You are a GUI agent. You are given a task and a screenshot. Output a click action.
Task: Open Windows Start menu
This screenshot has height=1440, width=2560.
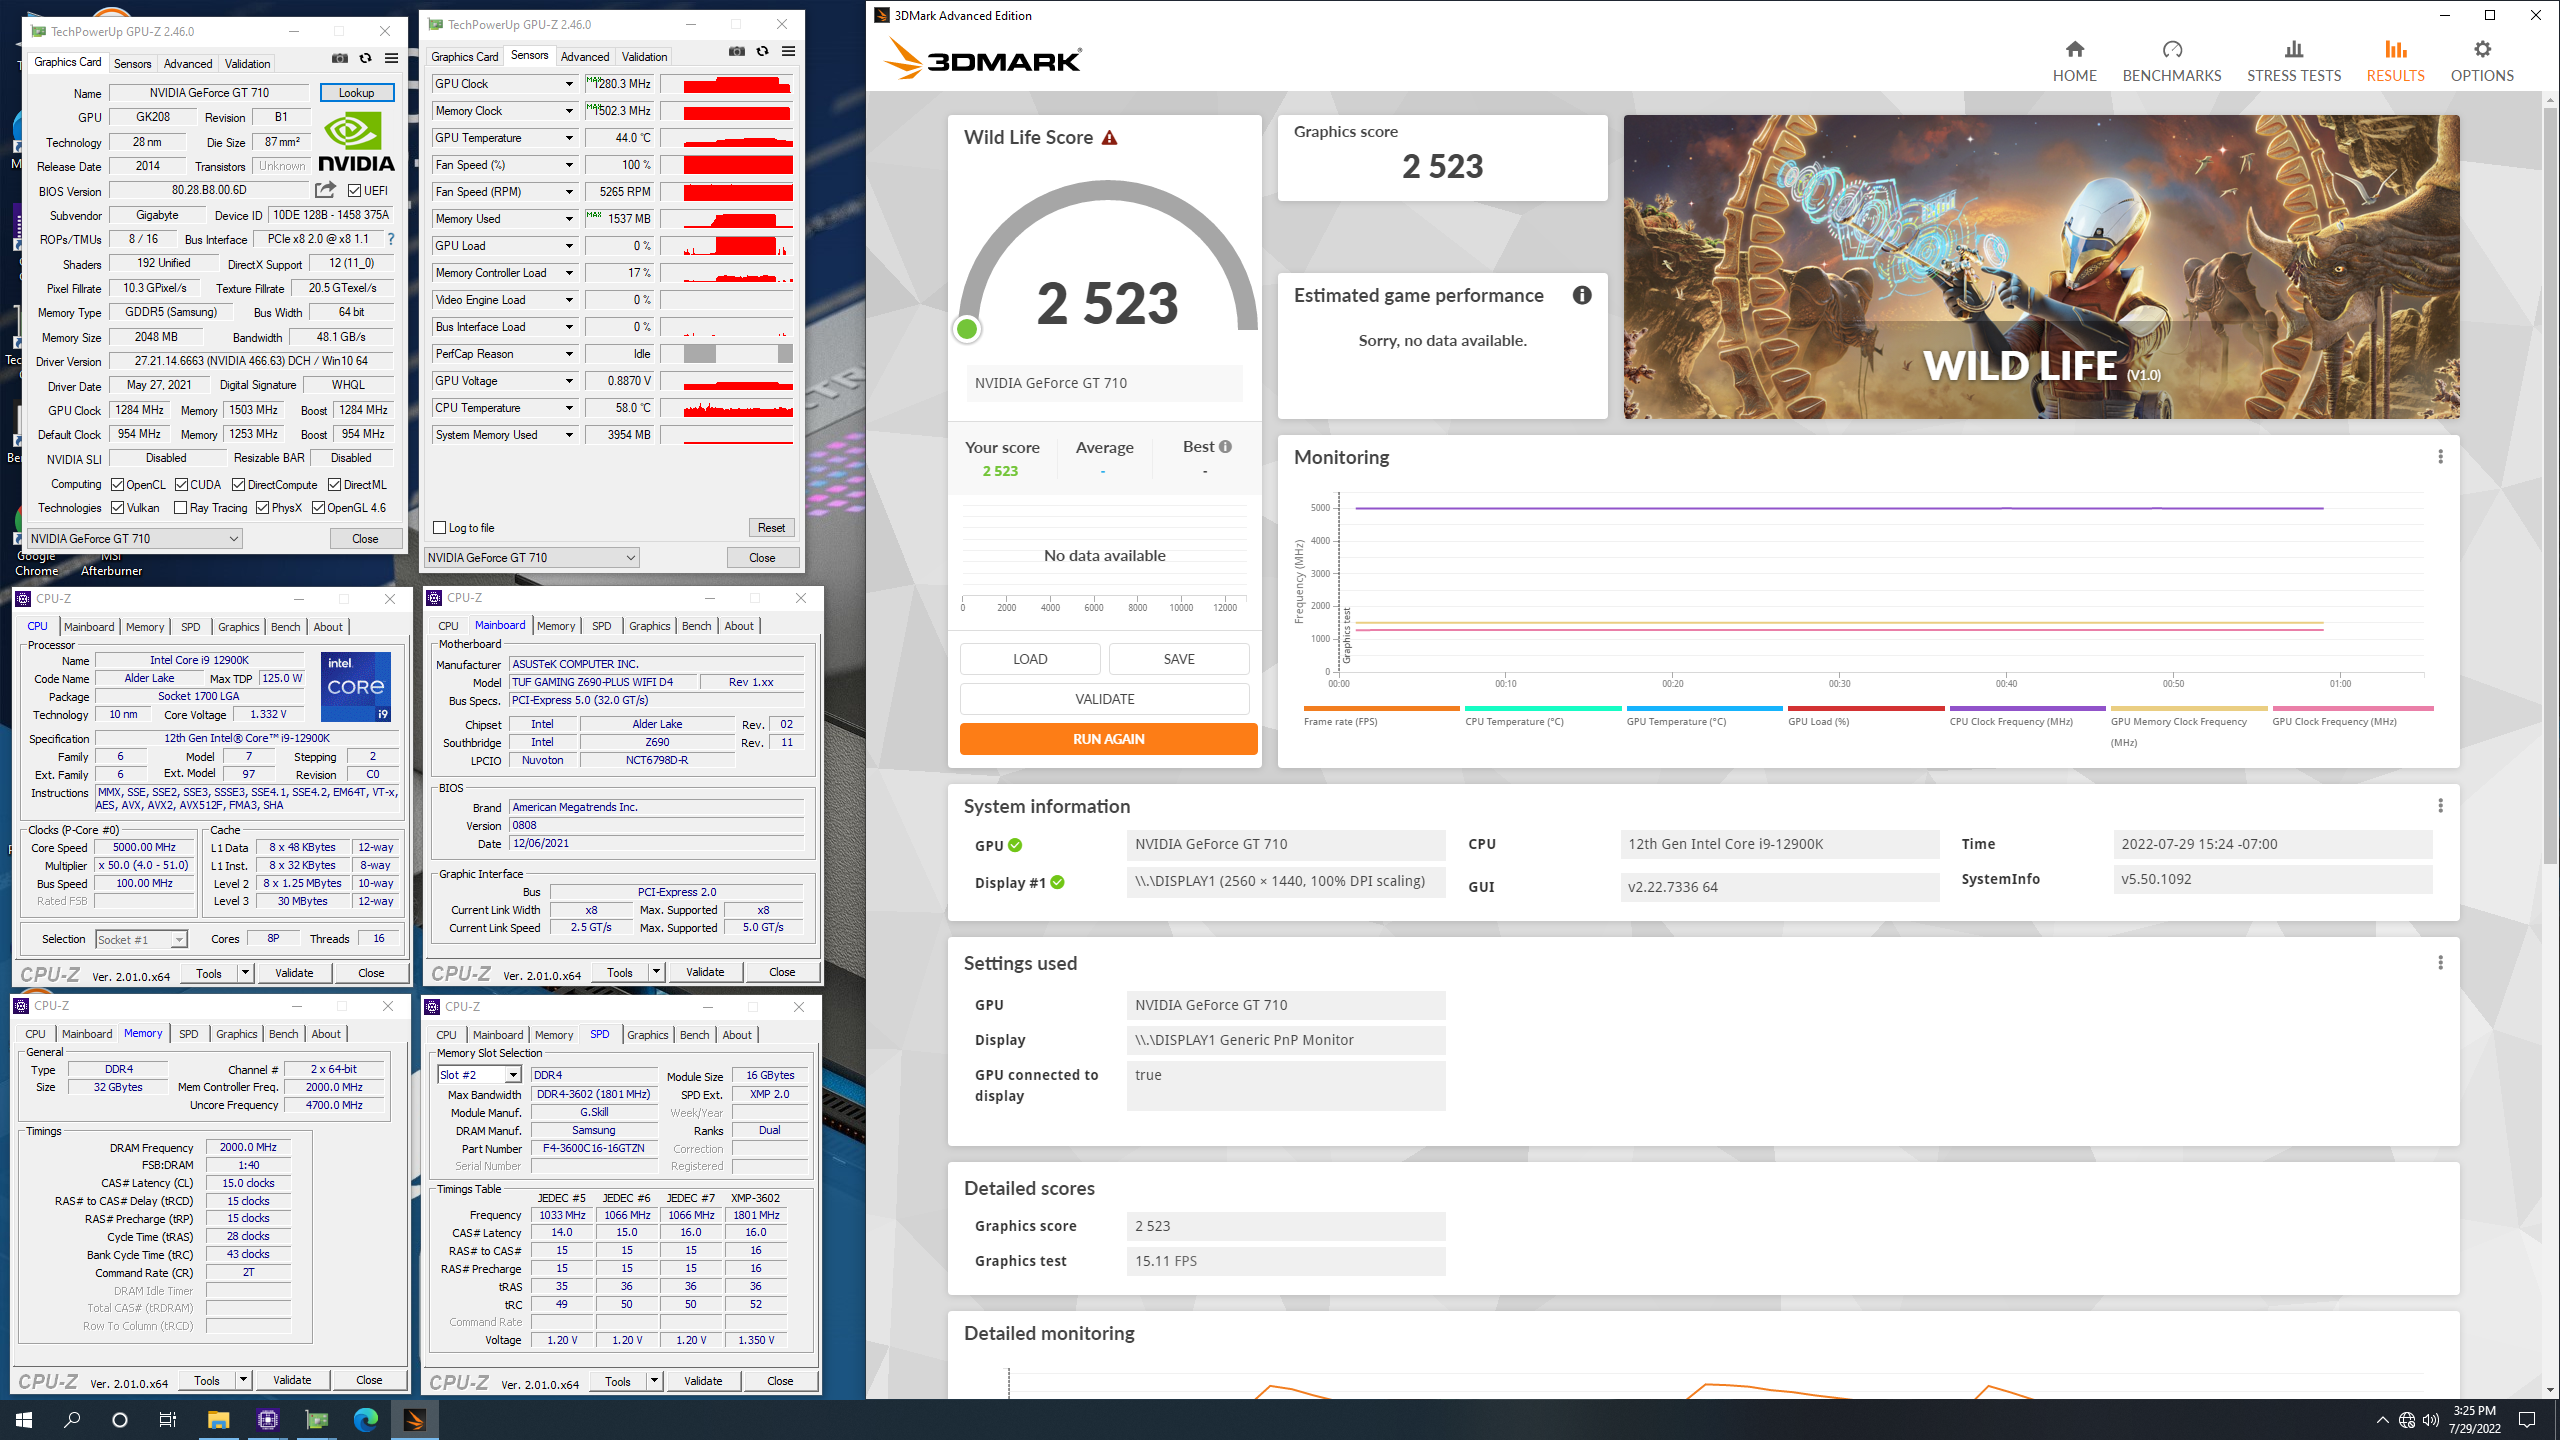[24, 1420]
